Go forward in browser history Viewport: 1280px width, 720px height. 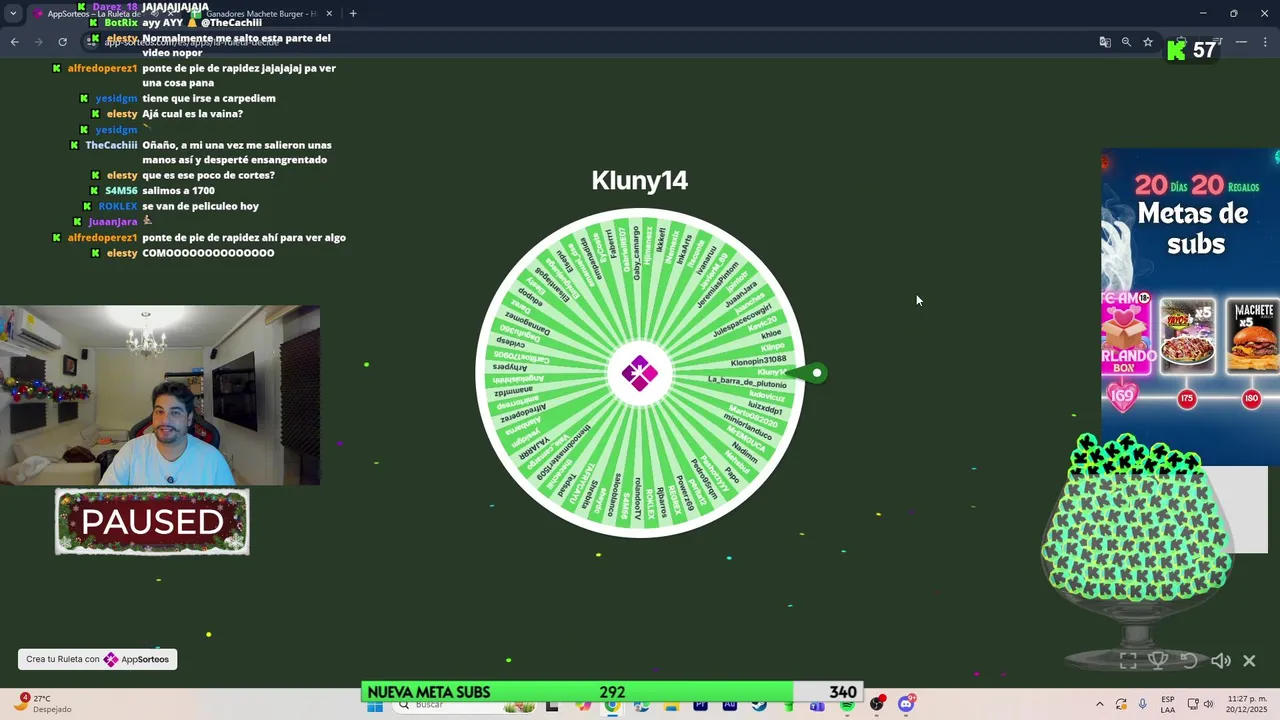(x=38, y=42)
